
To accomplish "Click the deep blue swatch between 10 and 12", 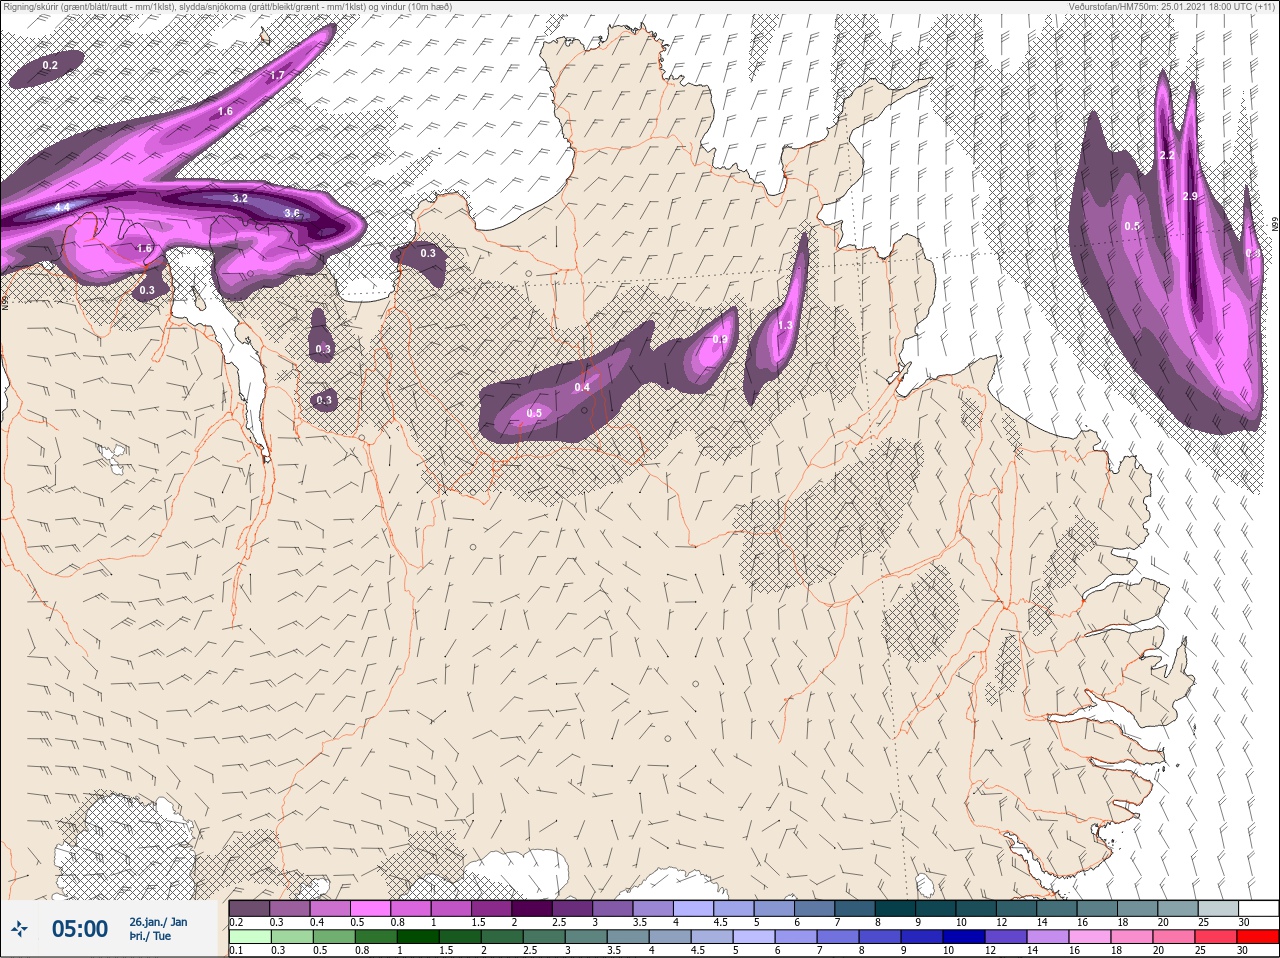I will pyautogui.click(x=964, y=937).
